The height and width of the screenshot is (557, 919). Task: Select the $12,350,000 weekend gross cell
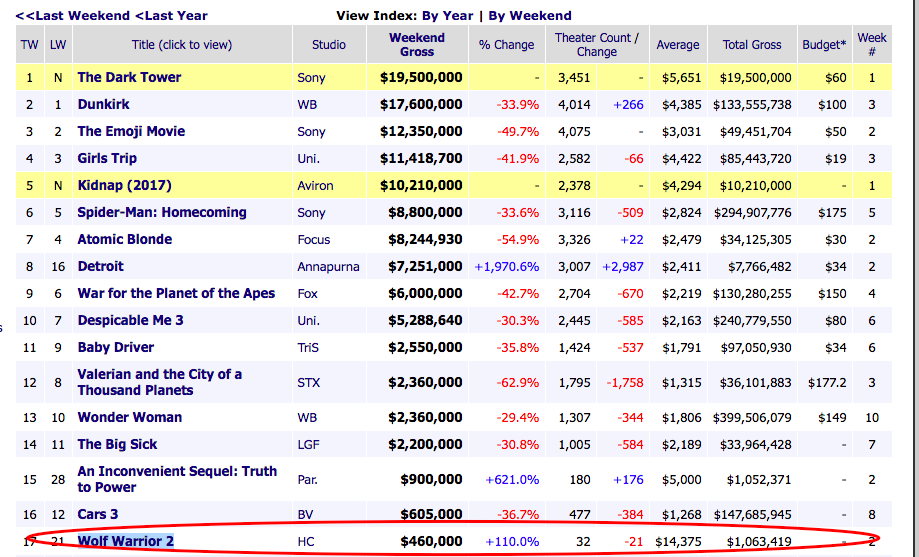pyautogui.click(x=421, y=131)
